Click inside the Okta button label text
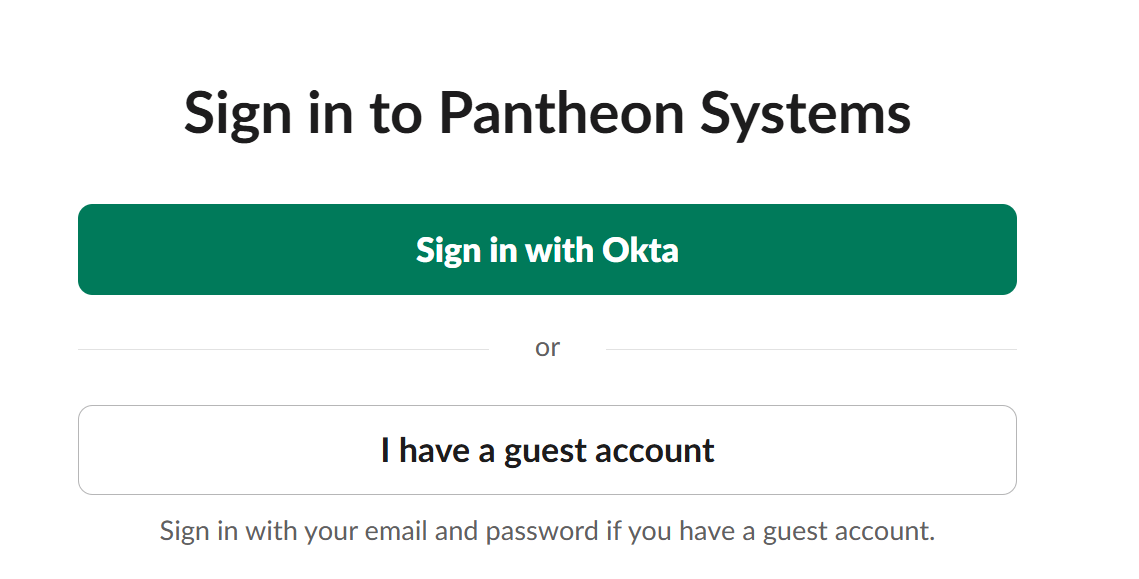Image resolution: width=1139 pixels, height=579 pixels. [547, 250]
